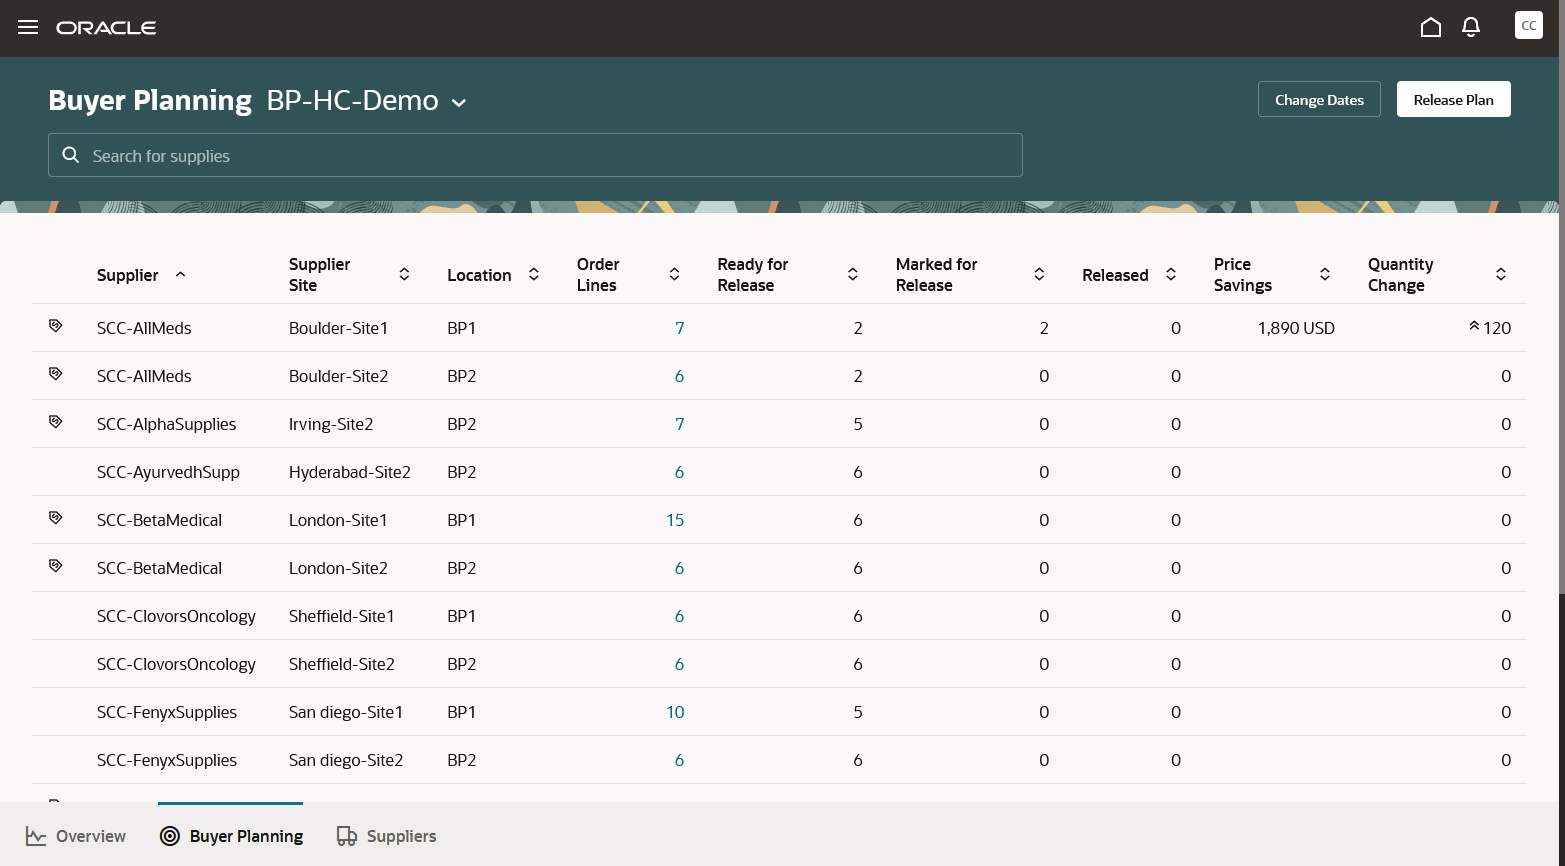The width and height of the screenshot is (1565, 866).
Task: Sort by Supplier Site column
Action: (404, 274)
